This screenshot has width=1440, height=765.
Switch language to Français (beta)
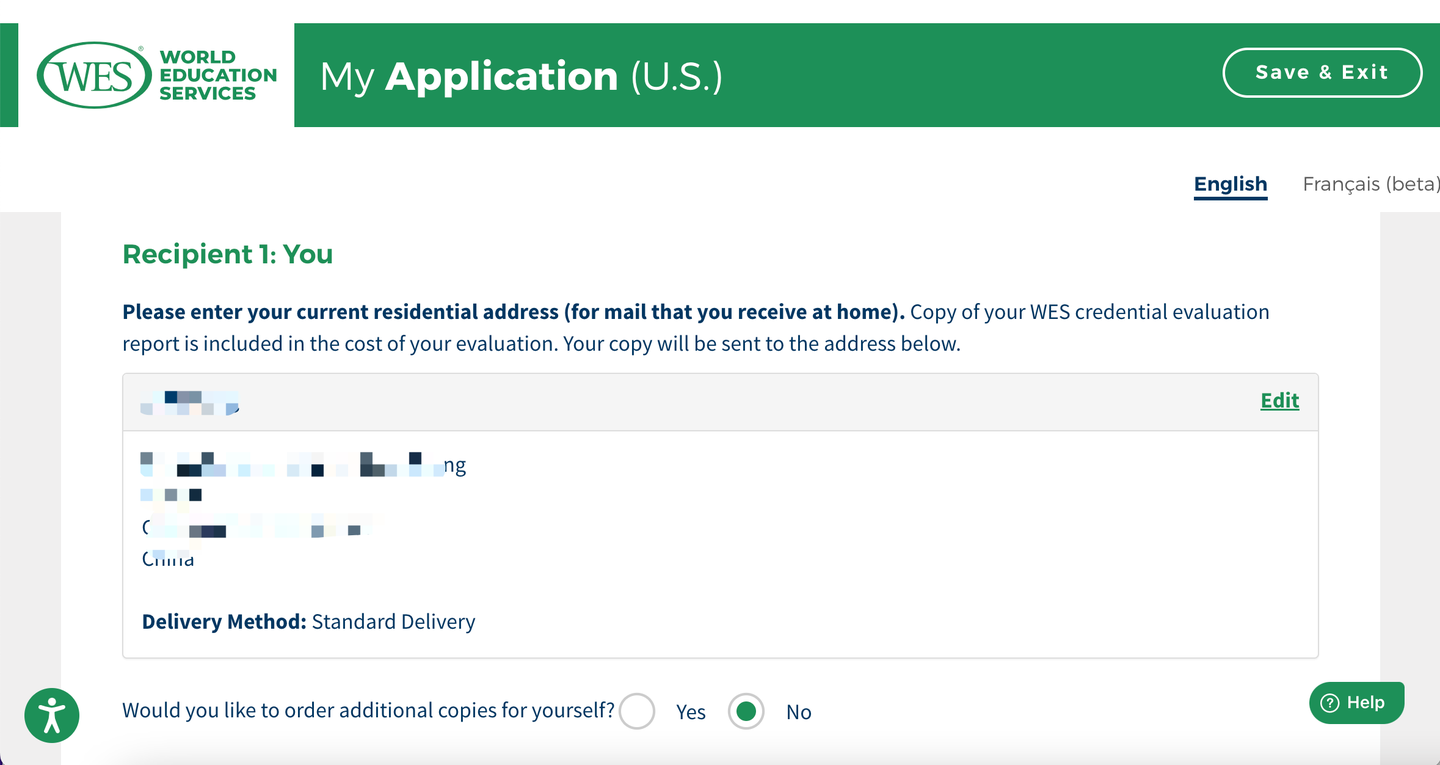click(1370, 184)
